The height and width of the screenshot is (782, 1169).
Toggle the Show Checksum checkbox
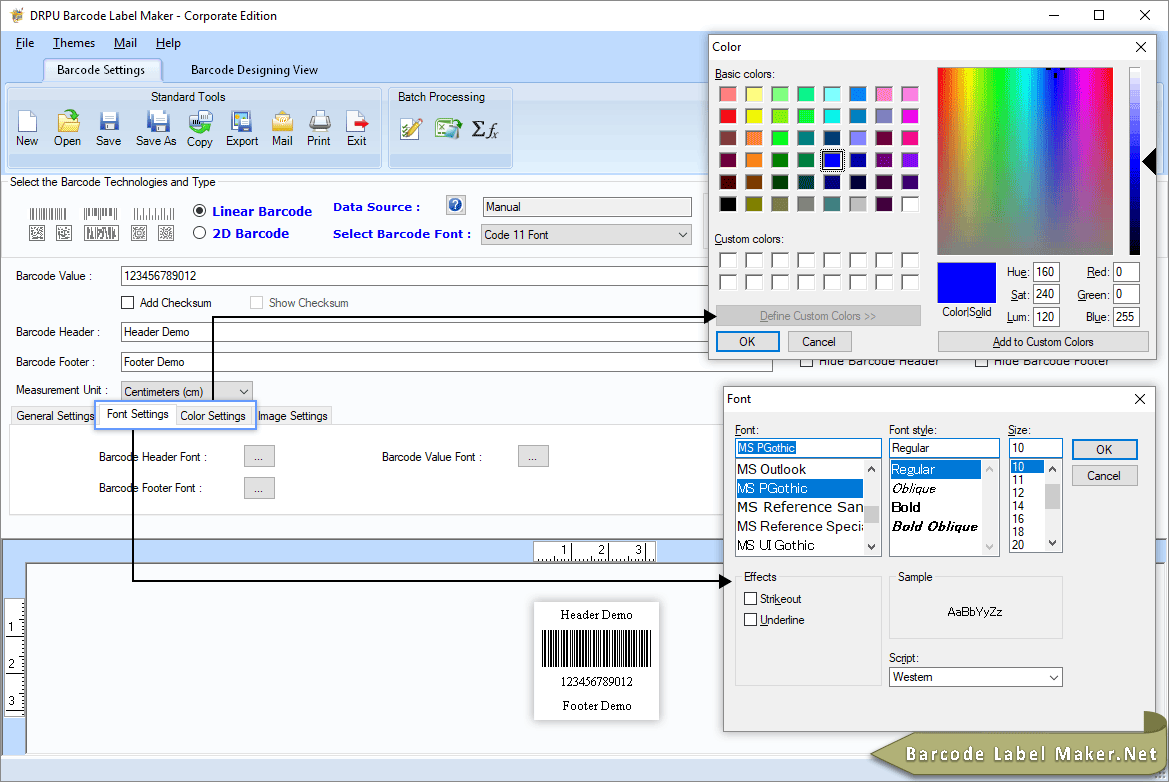click(256, 303)
